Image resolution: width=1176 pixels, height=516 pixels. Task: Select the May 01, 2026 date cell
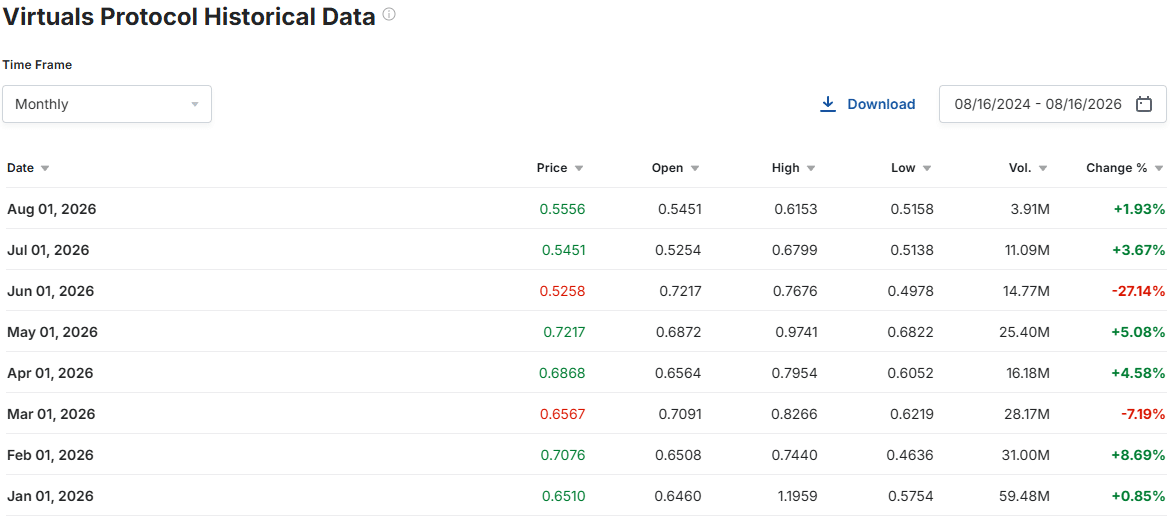[52, 332]
